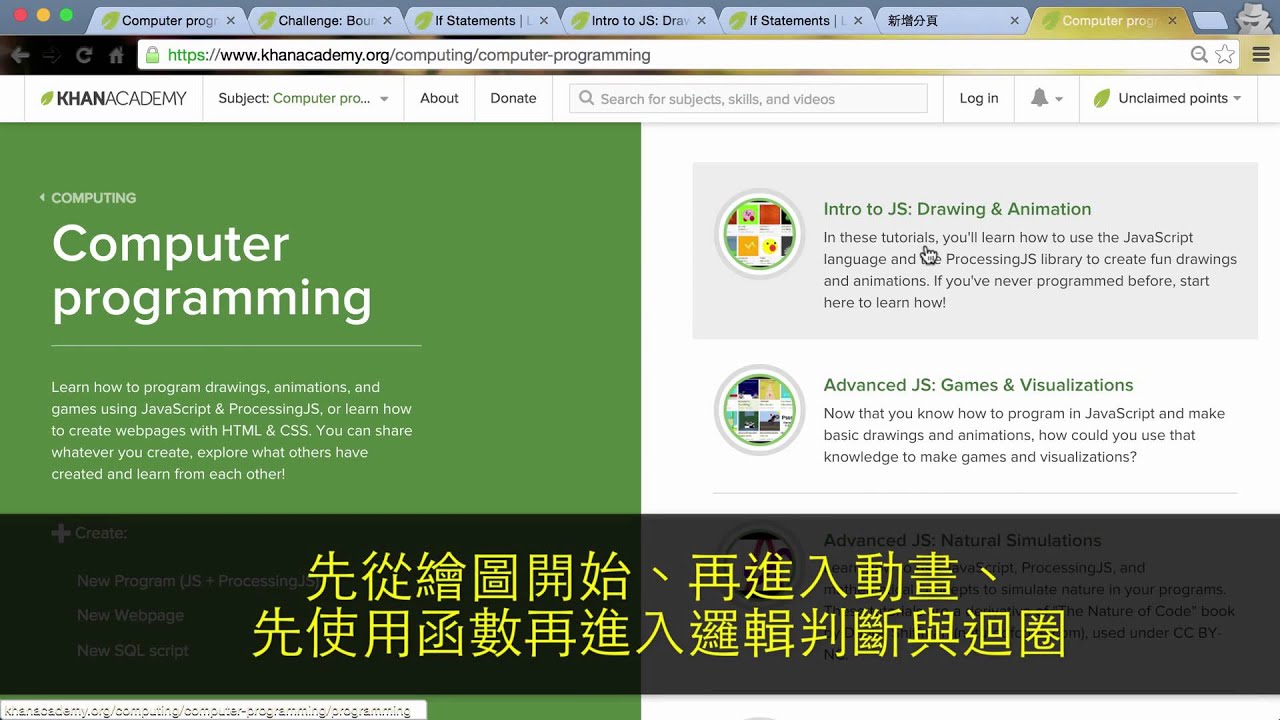Image resolution: width=1280 pixels, height=720 pixels.
Task: Close the Challenge: Bouncy tab
Action: click(387, 20)
